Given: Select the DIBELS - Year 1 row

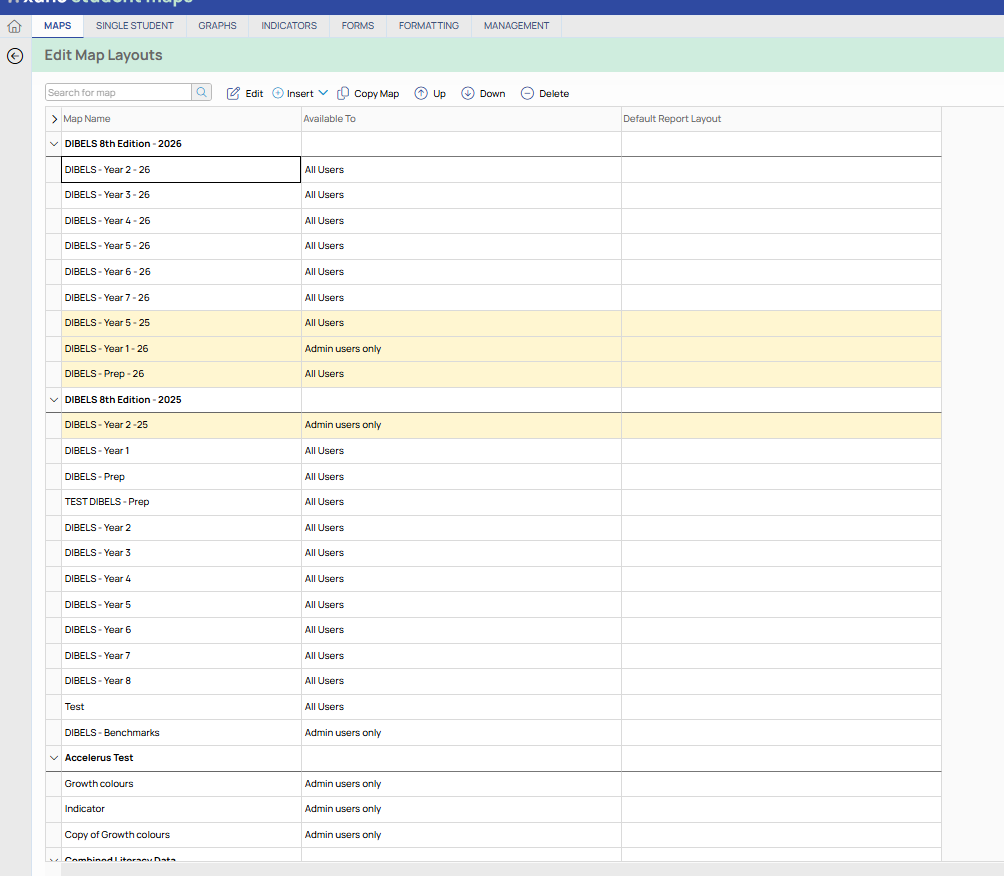Looking at the screenshot, I should tap(493, 451).
